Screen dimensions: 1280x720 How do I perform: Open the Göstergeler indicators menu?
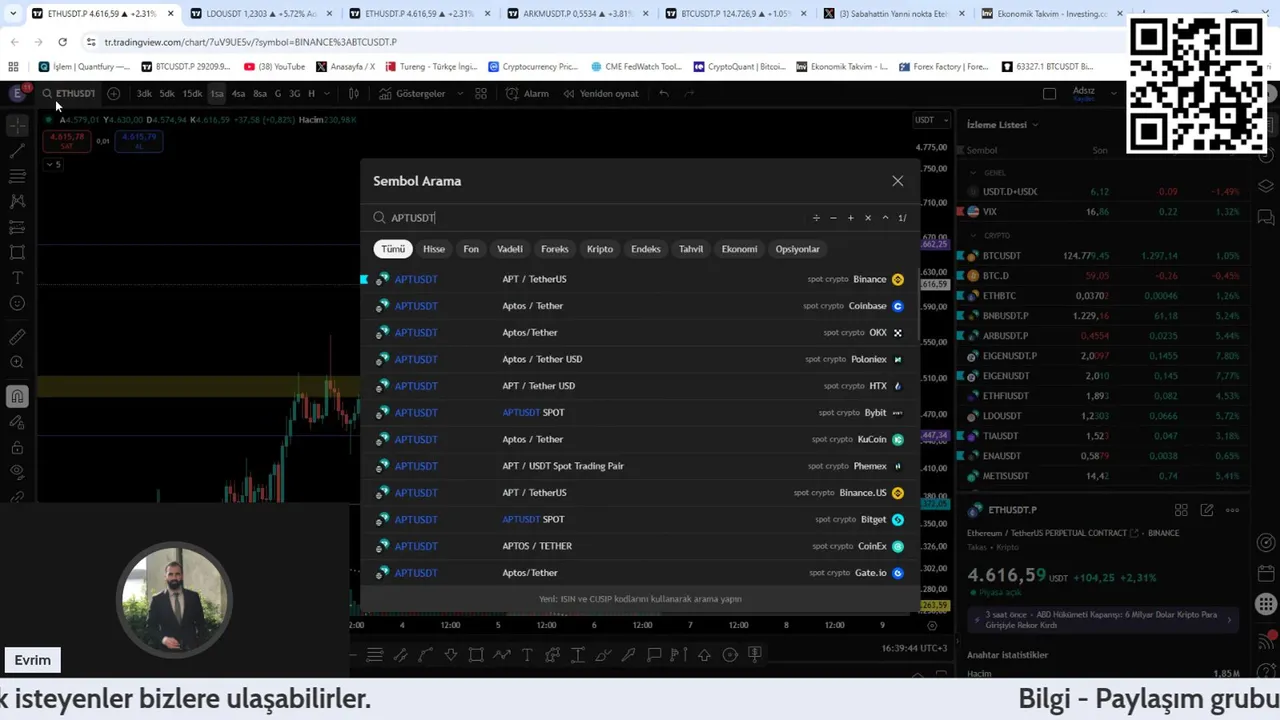click(412, 93)
